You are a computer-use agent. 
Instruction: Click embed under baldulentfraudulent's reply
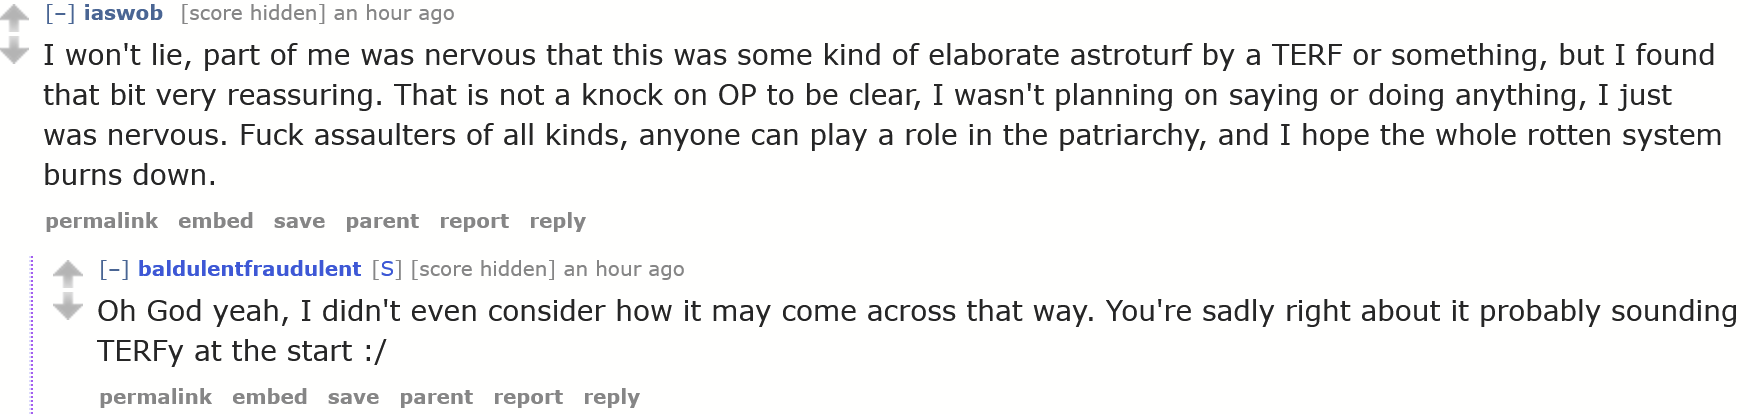(269, 397)
